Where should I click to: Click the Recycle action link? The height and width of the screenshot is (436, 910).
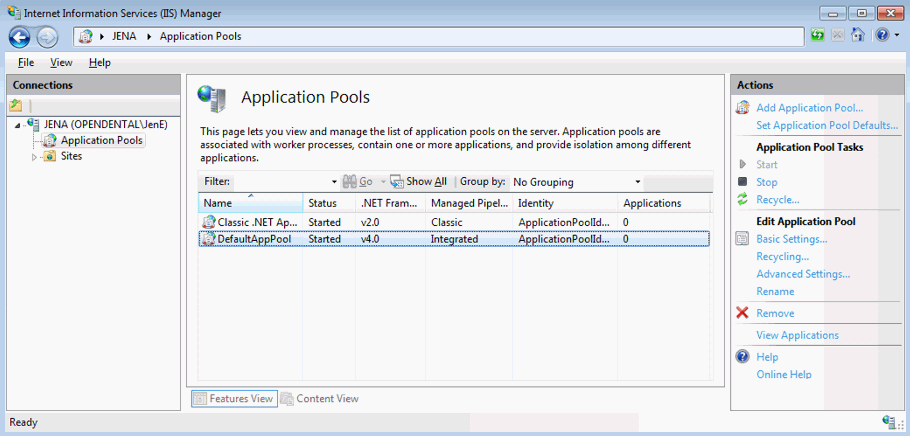(x=778, y=200)
